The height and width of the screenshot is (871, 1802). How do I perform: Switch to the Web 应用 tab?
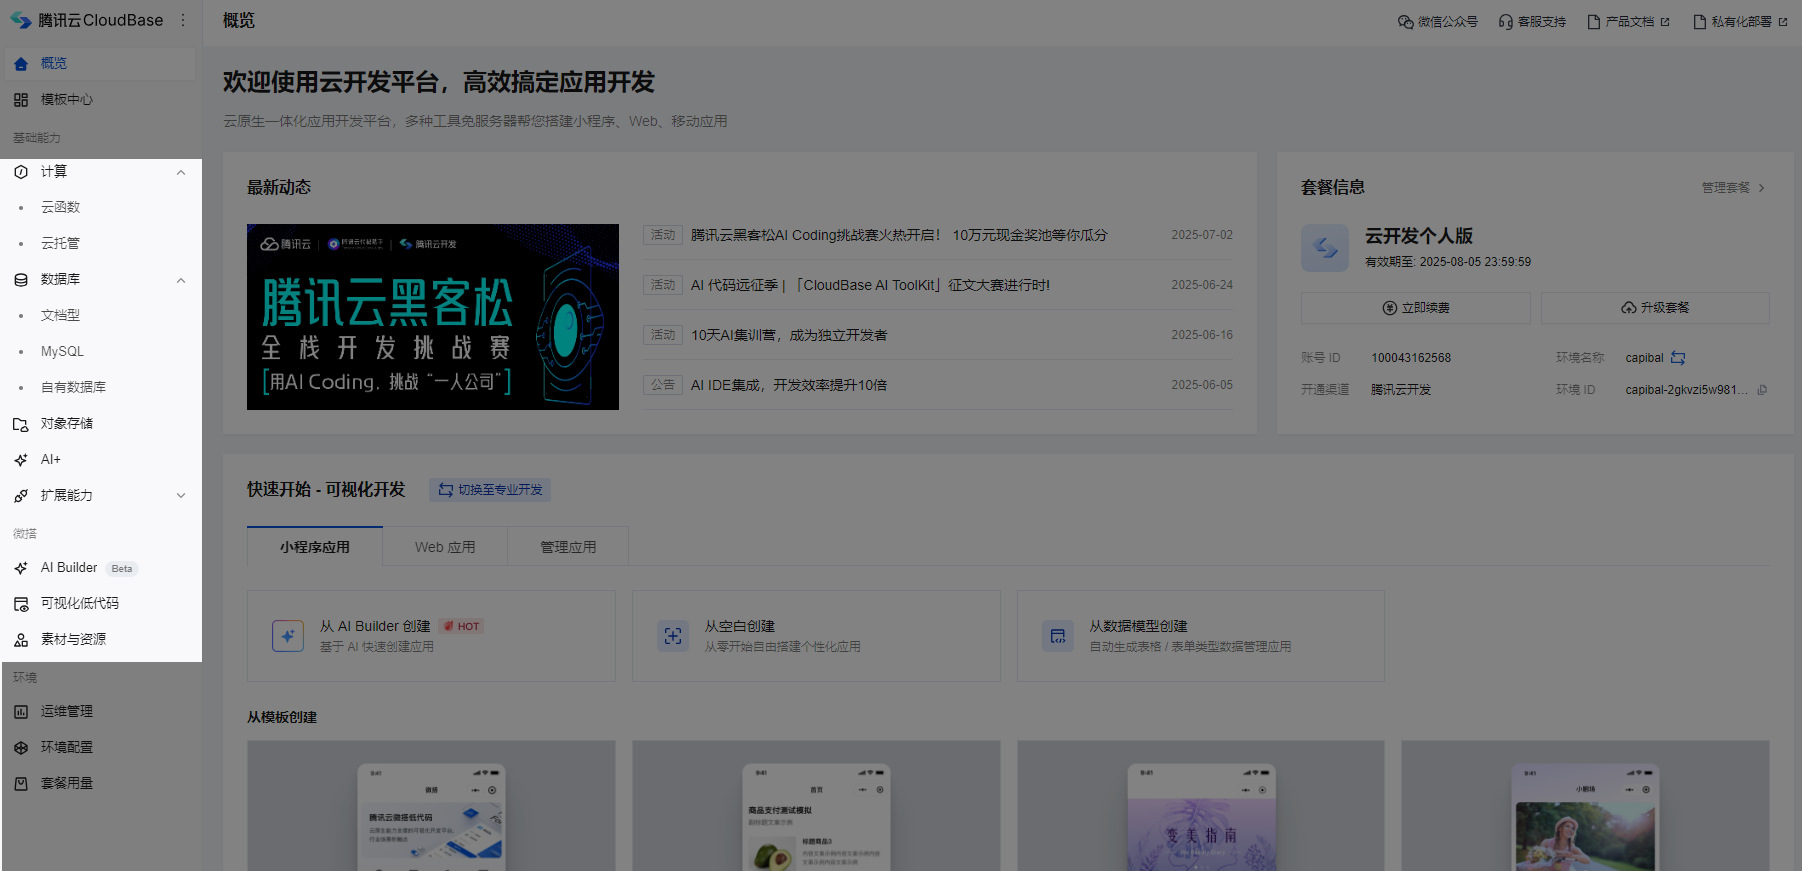coord(445,547)
